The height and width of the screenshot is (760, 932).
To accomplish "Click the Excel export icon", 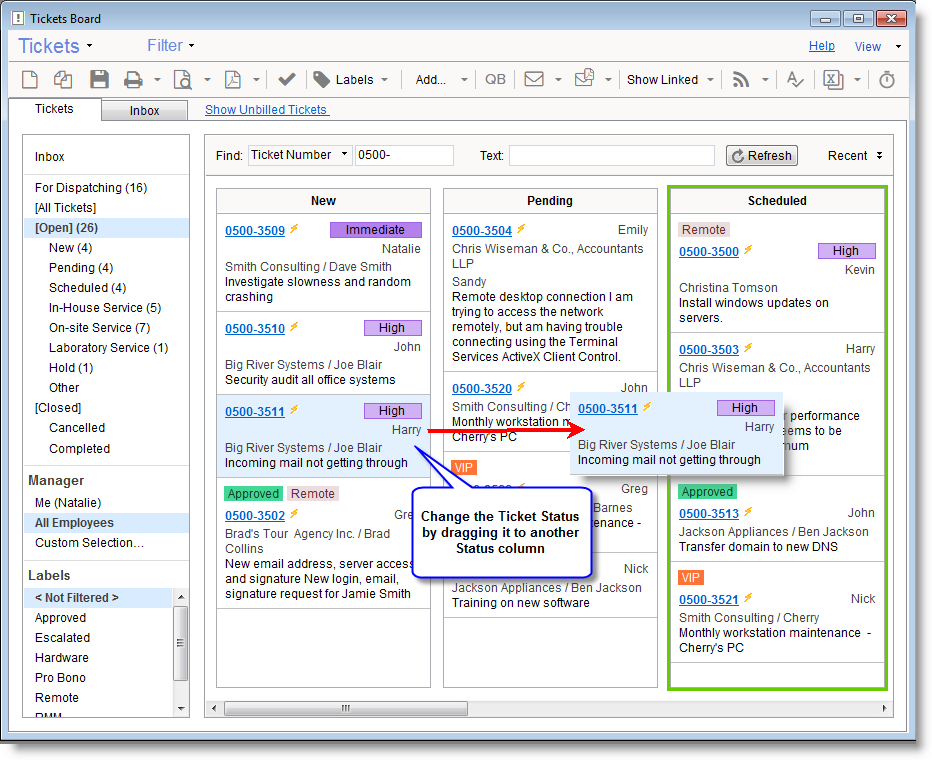I will [x=833, y=80].
